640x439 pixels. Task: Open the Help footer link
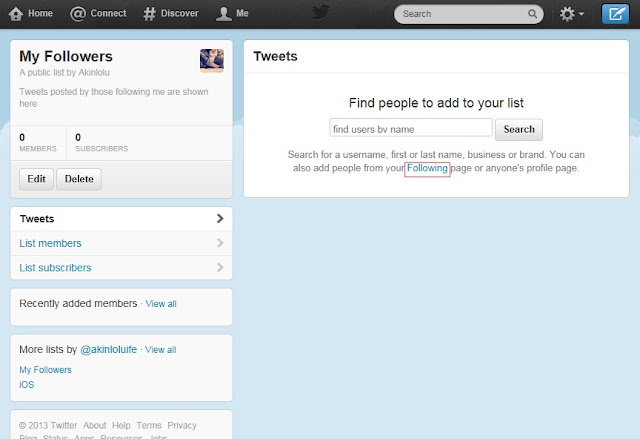pos(121,426)
